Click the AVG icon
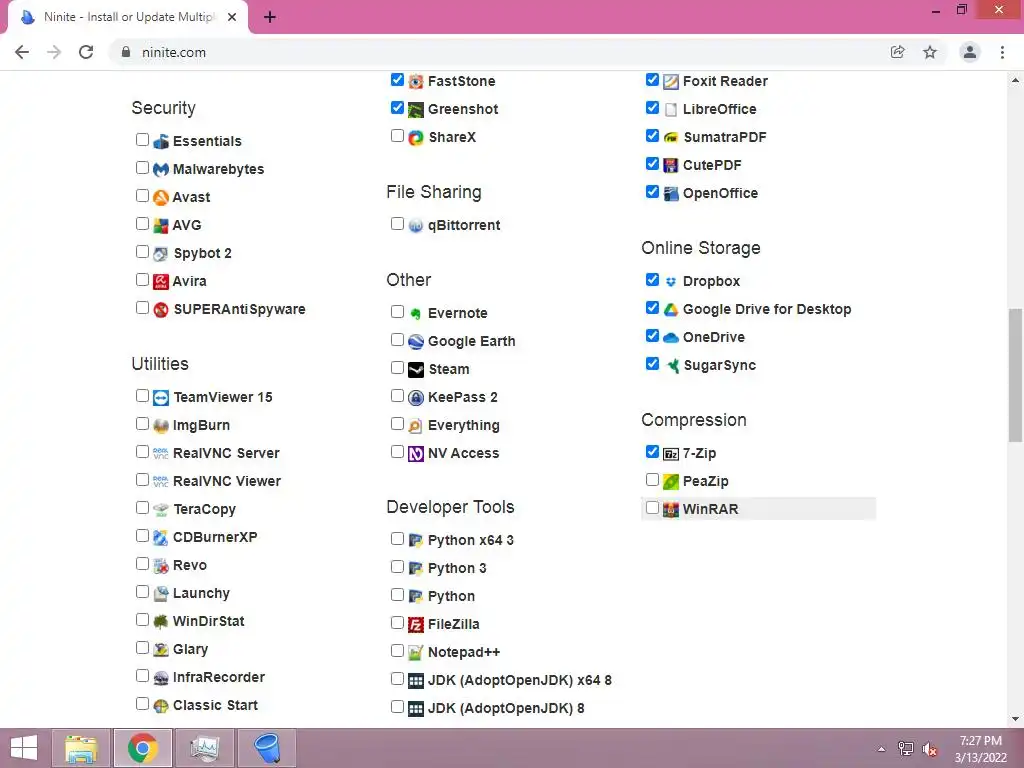Image resolution: width=1024 pixels, height=768 pixels. [161, 225]
